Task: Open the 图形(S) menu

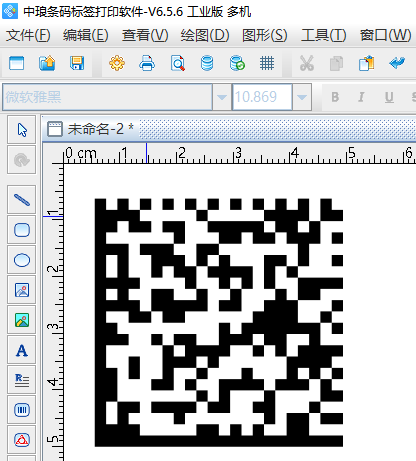Action: point(265,35)
